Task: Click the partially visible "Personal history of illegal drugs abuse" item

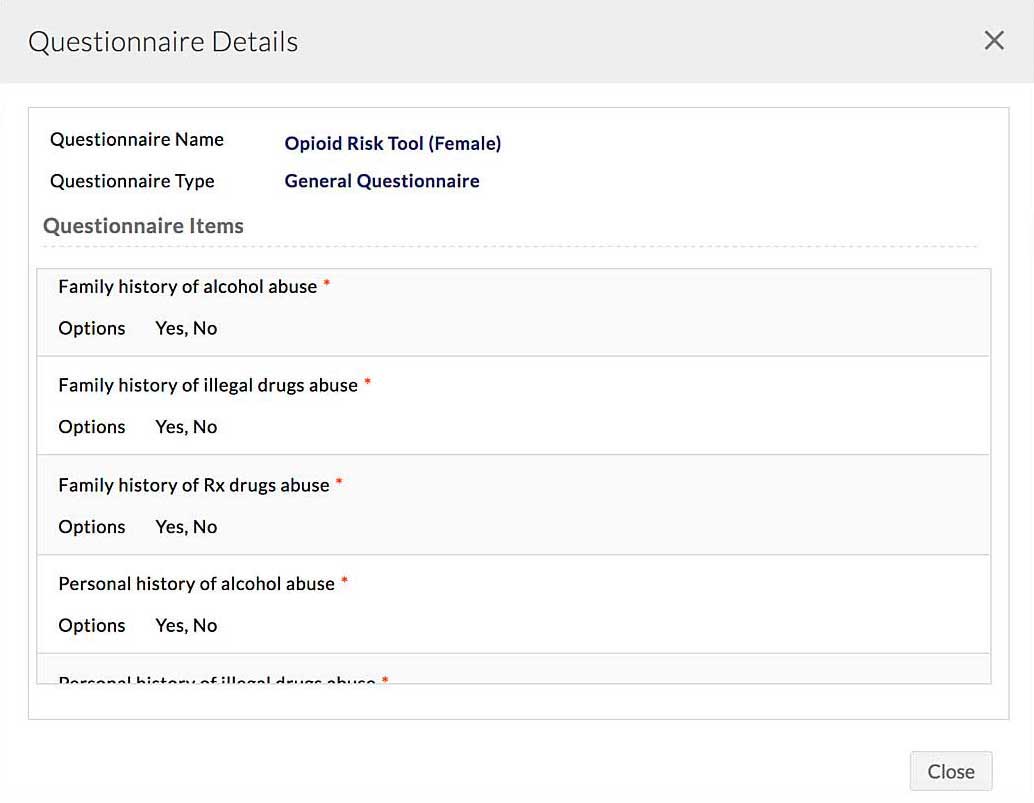Action: [x=216, y=680]
